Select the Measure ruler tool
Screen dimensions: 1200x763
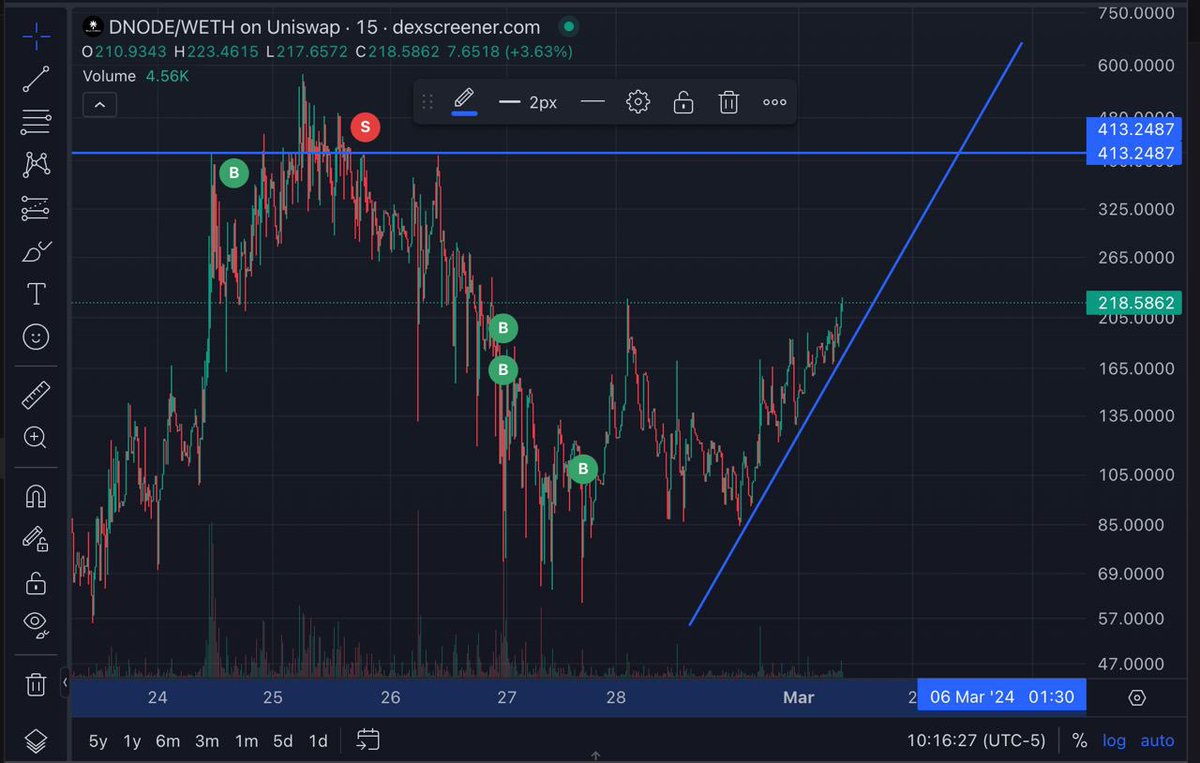pos(35,393)
